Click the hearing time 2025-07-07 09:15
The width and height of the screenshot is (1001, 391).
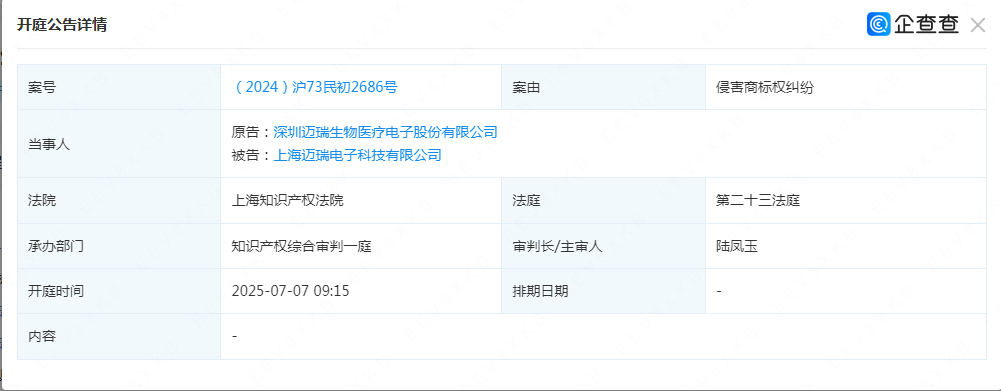point(290,291)
